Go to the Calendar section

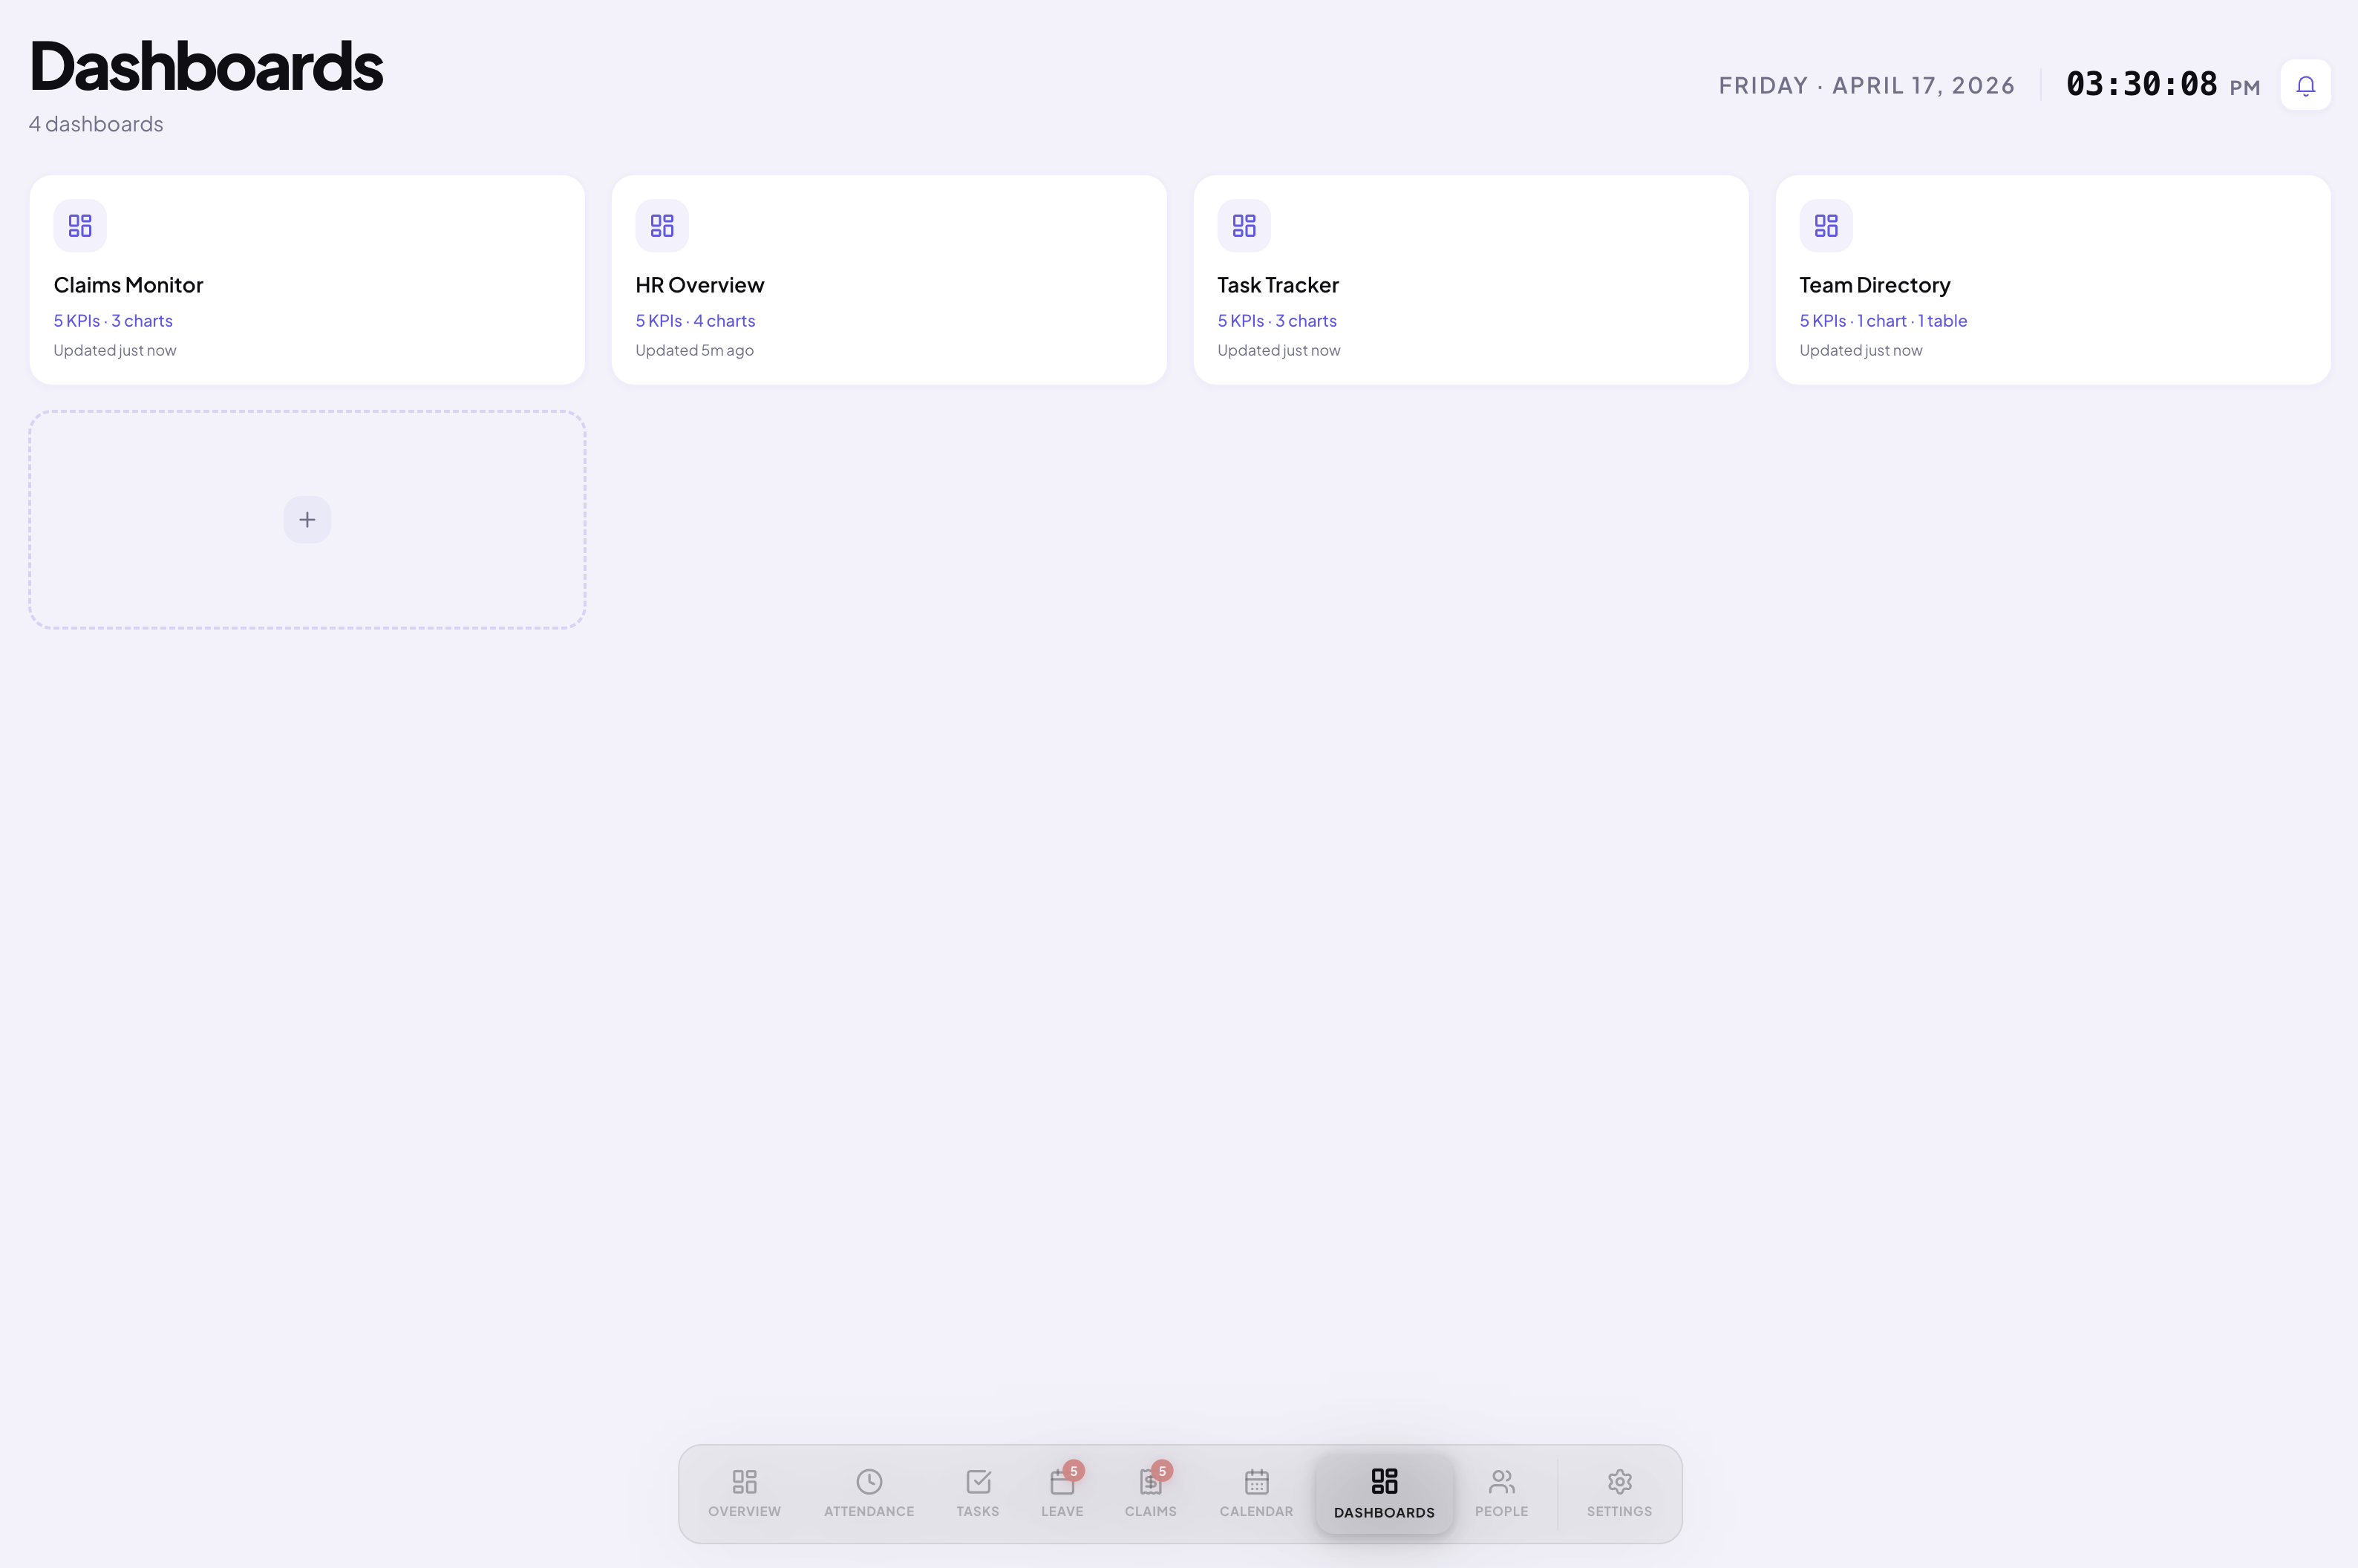pos(1256,1493)
